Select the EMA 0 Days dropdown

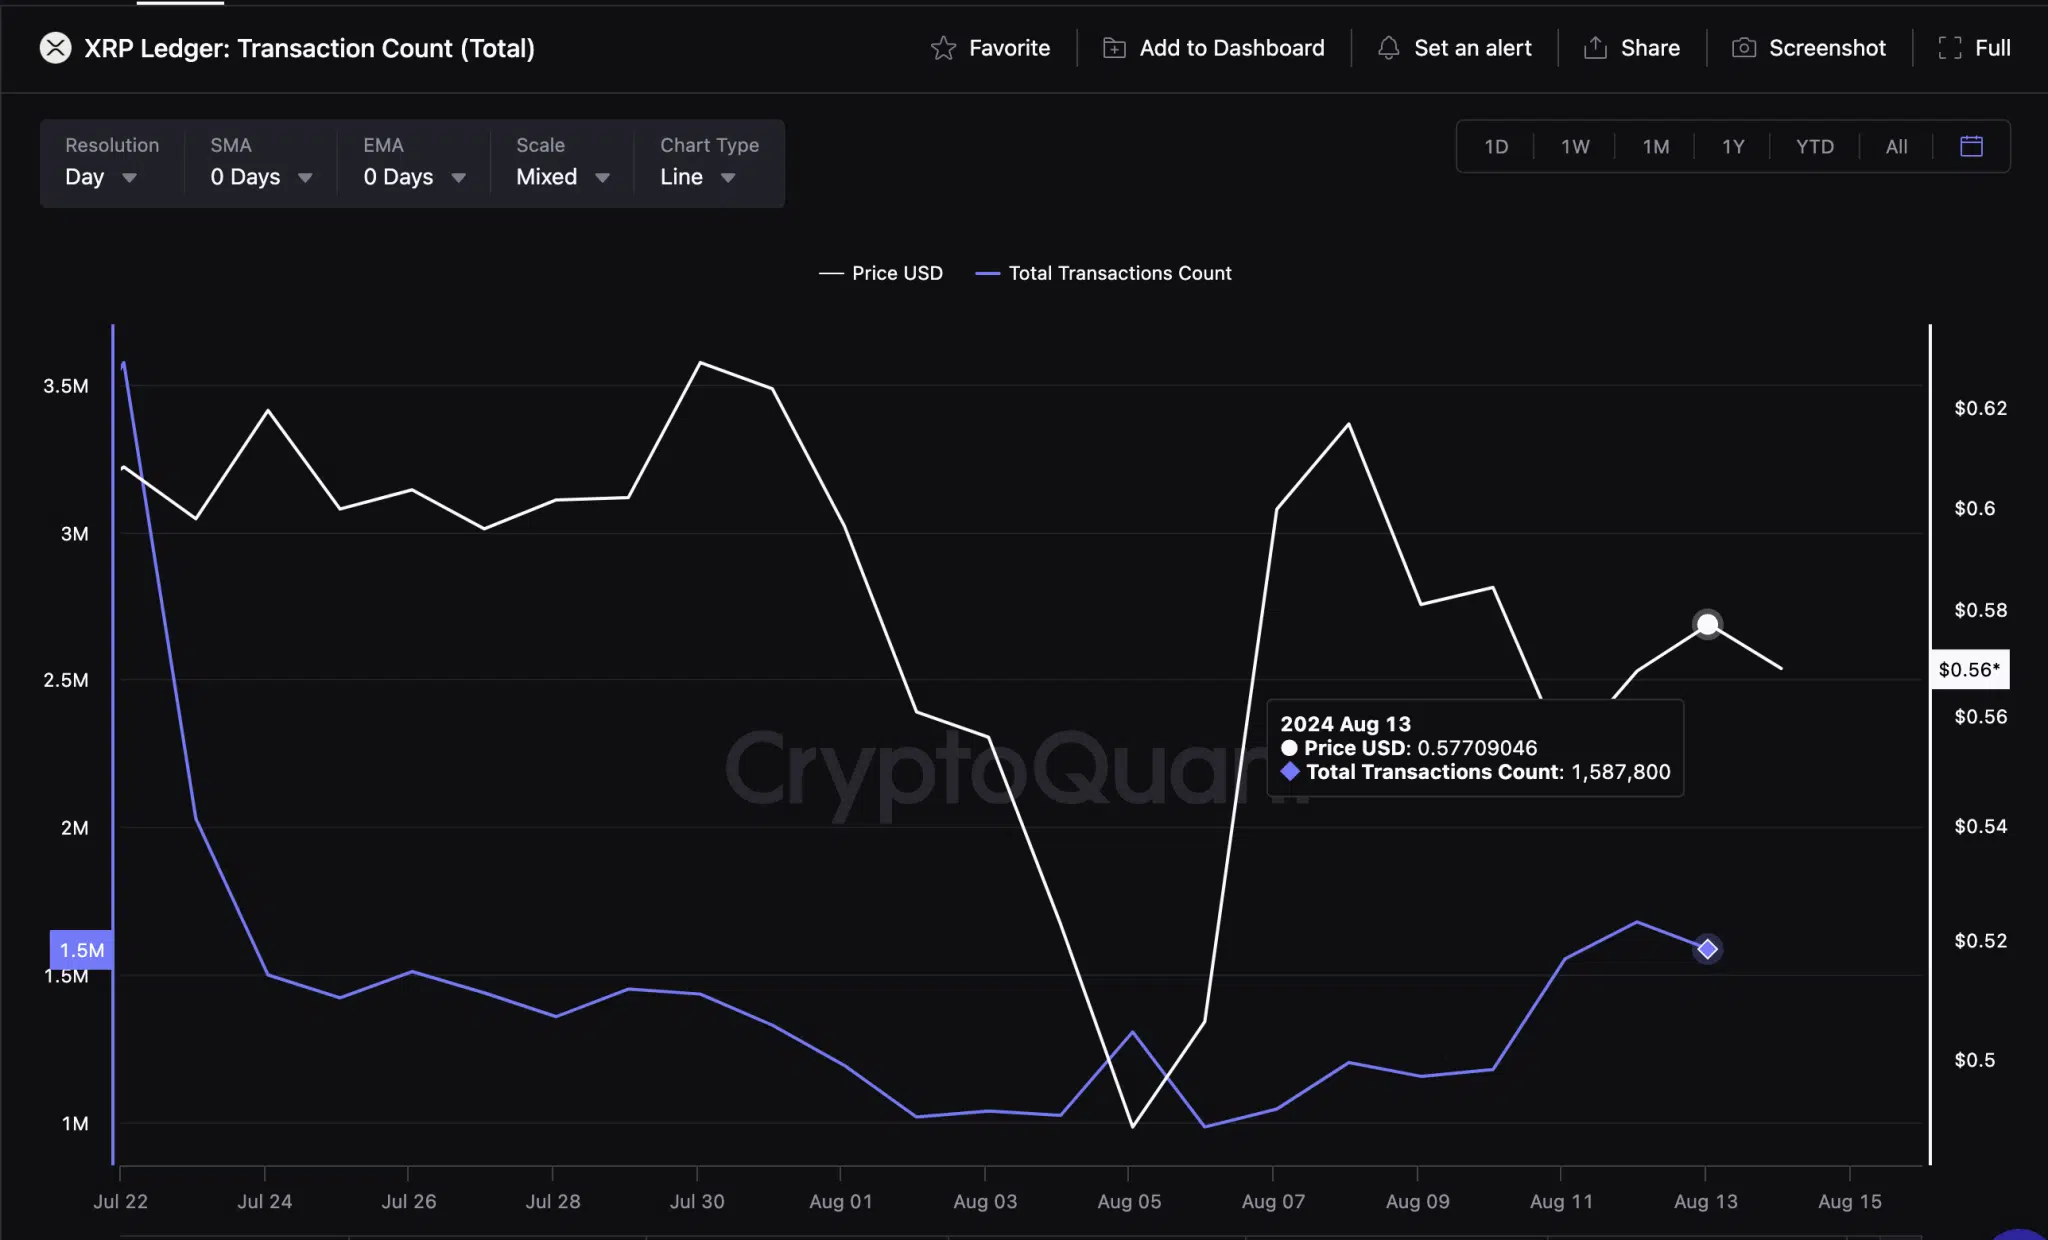[414, 175]
